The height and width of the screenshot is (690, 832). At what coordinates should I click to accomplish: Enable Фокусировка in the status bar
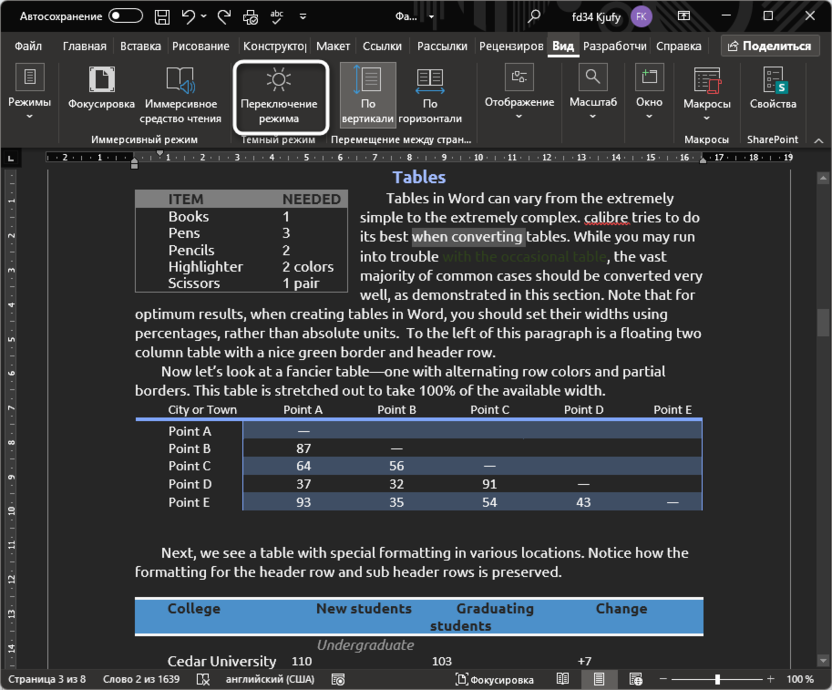pos(495,679)
